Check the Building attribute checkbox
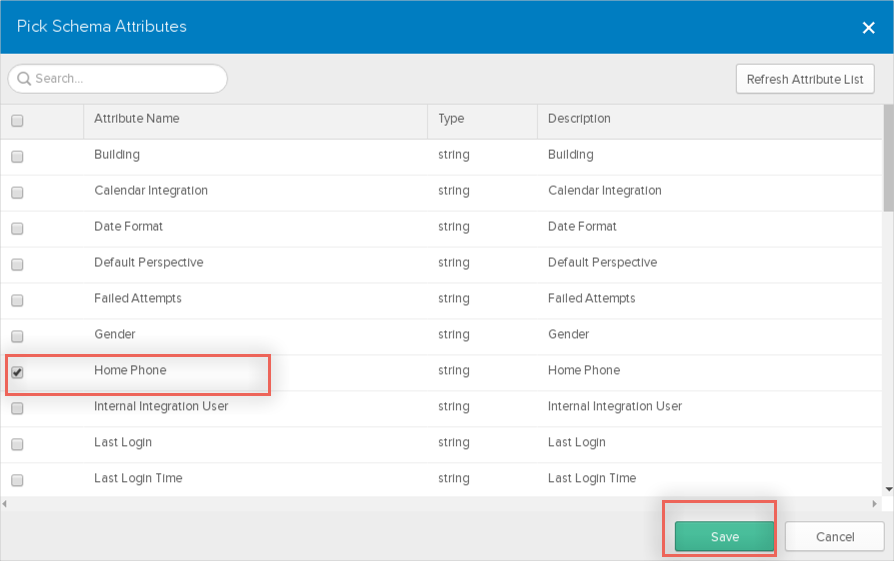This screenshot has width=894, height=561. [x=17, y=157]
